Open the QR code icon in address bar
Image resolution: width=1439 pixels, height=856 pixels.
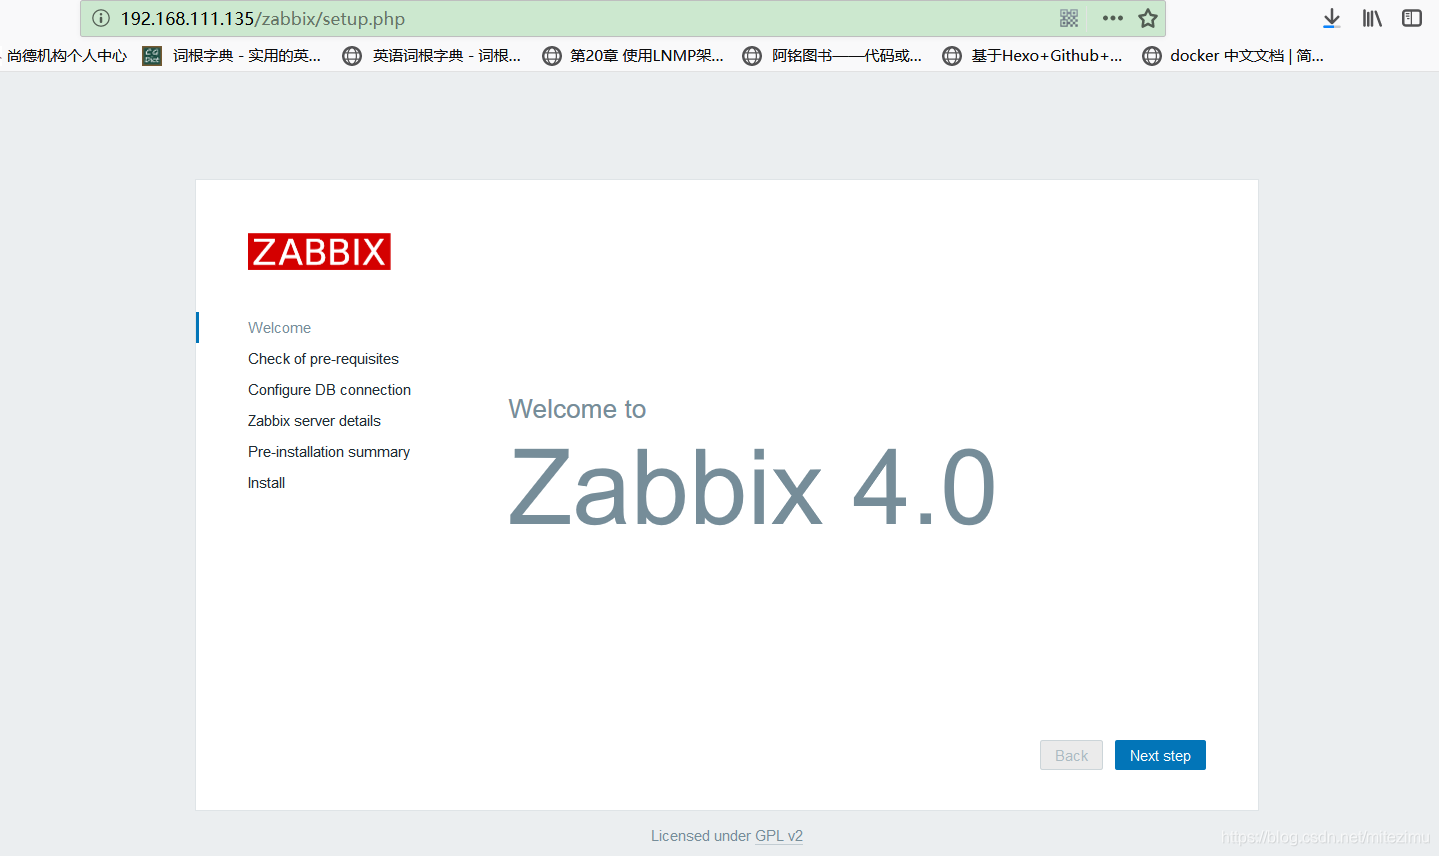pos(1069,18)
